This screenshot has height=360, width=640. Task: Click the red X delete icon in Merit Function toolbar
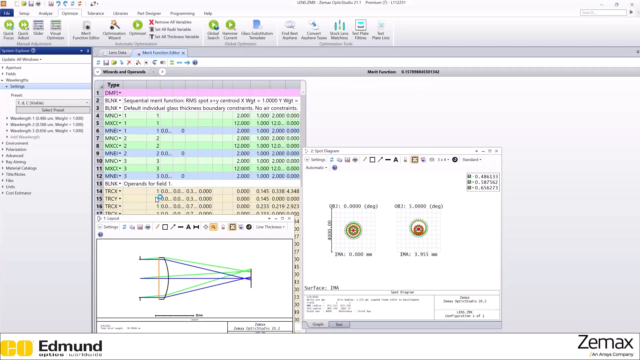(x=129, y=62)
